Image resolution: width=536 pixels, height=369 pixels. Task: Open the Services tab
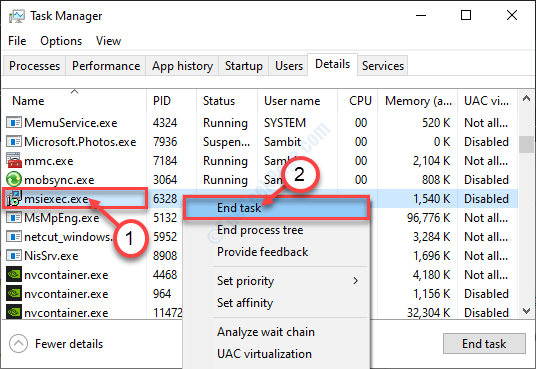point(383,66)
